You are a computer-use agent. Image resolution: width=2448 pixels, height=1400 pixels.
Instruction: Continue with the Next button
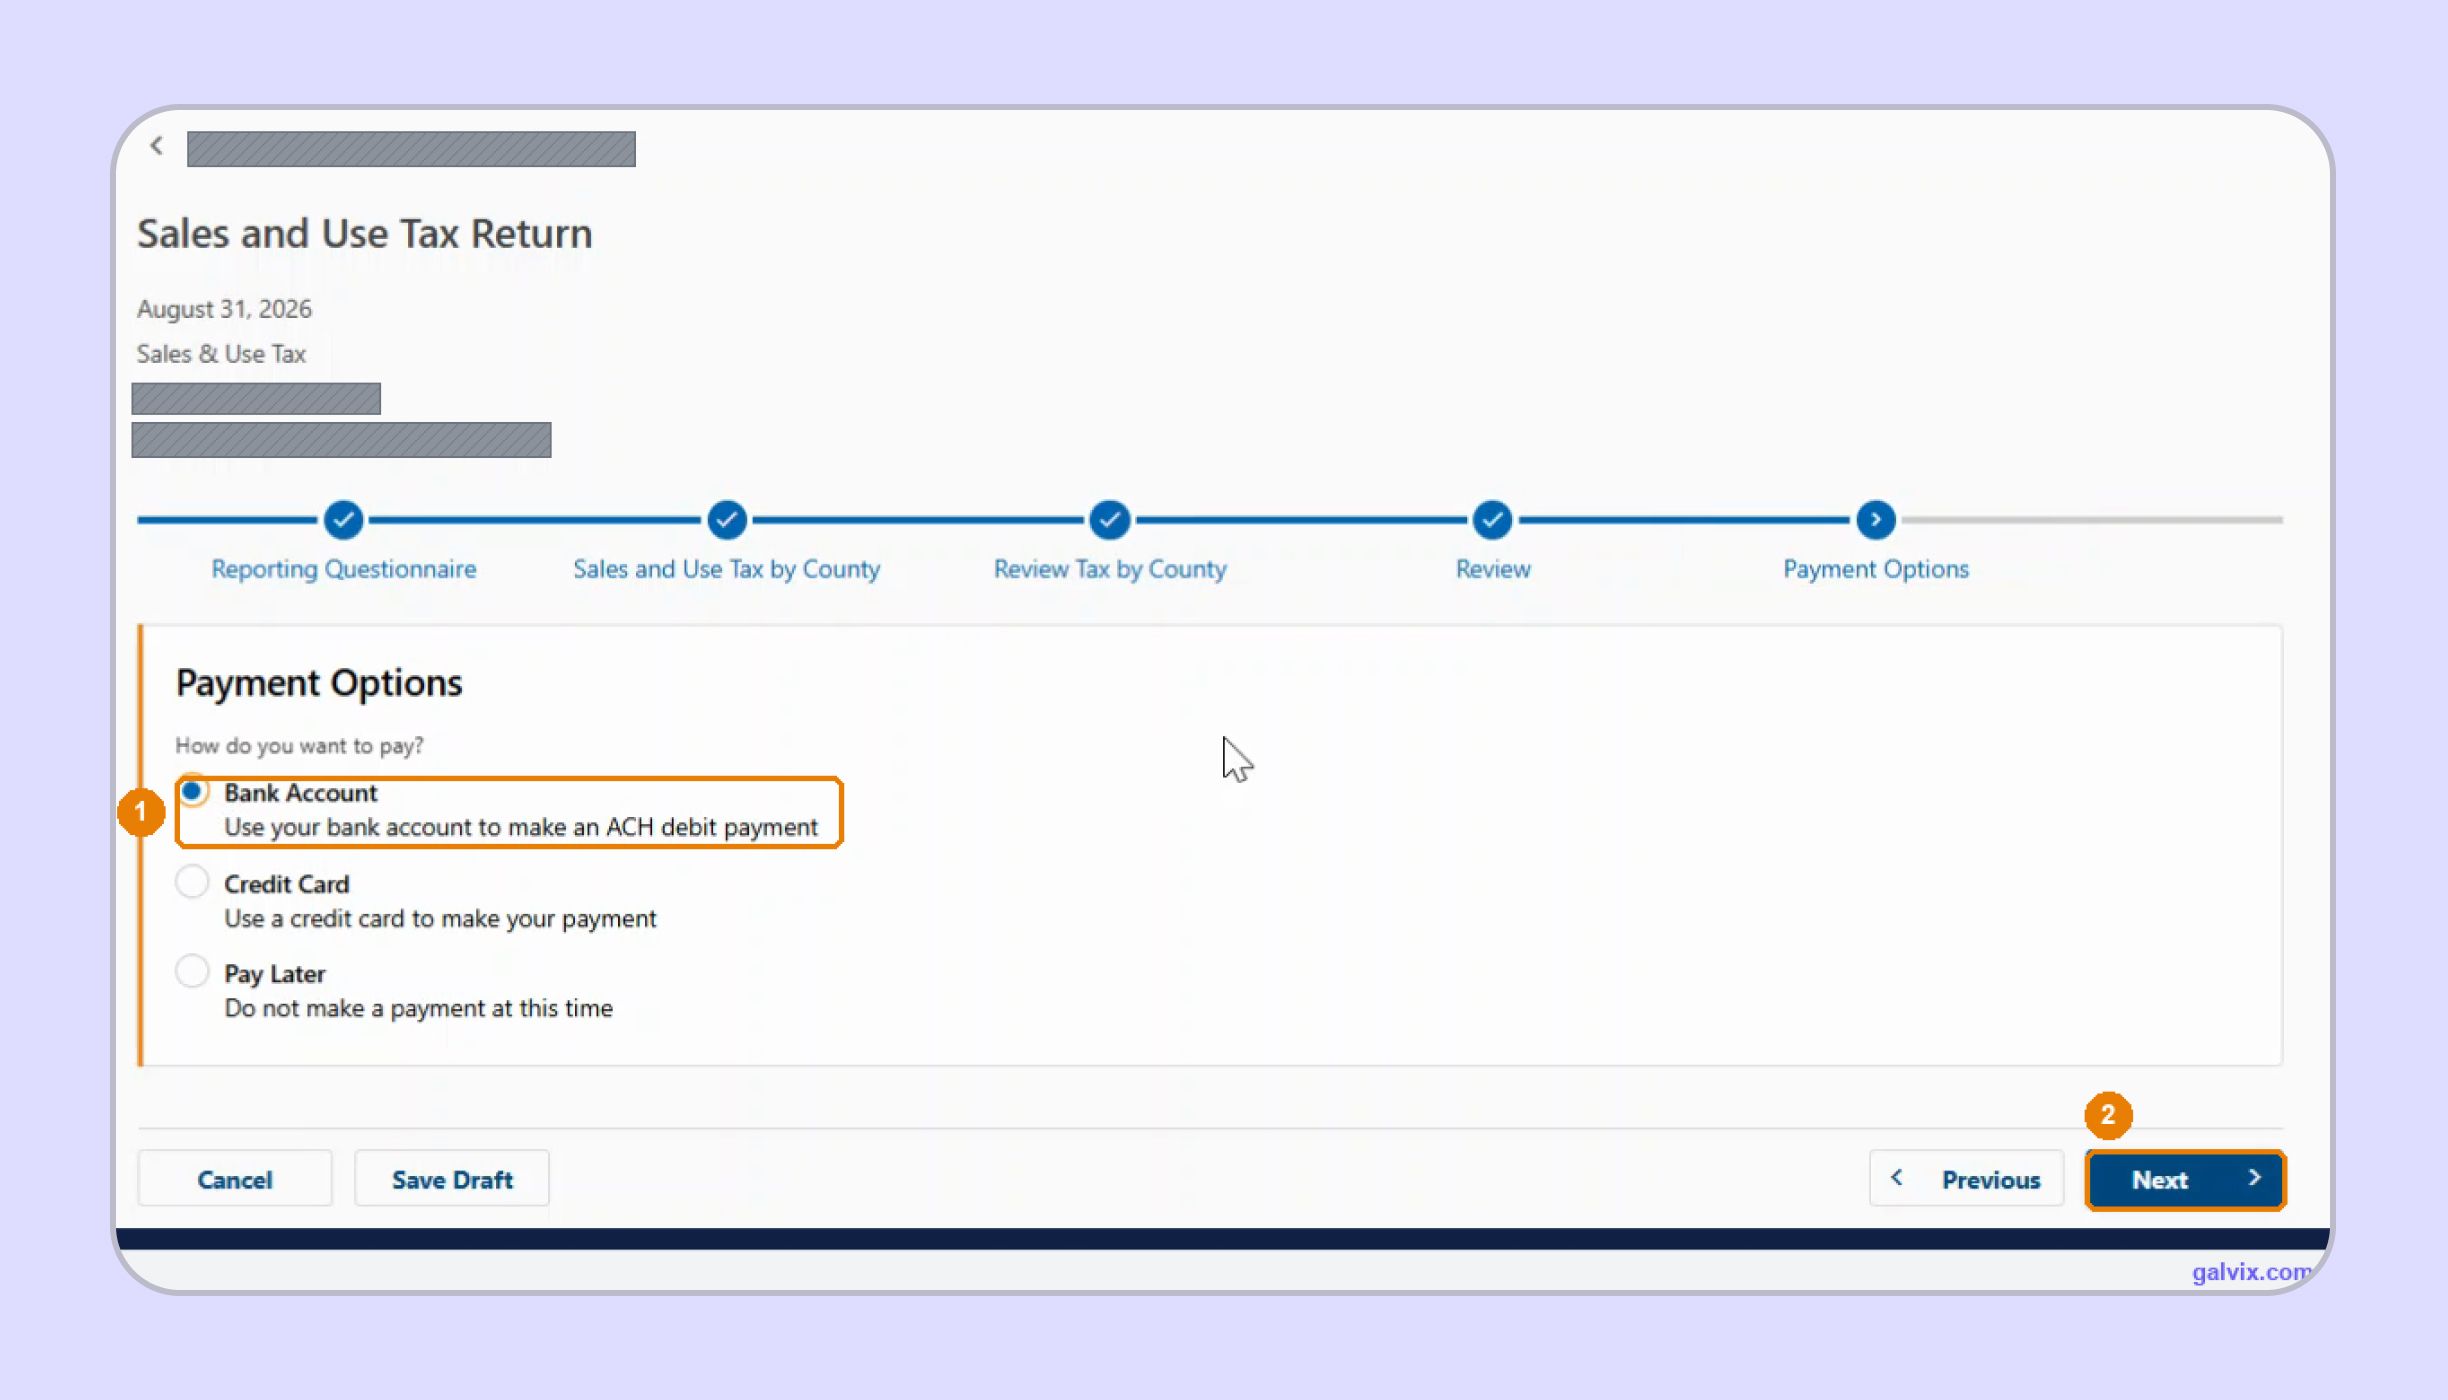(2186, 1180)
